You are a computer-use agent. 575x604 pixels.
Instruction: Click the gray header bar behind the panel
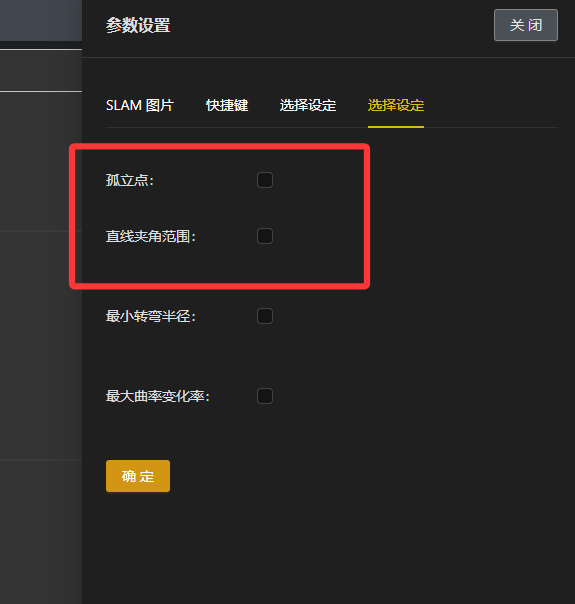(x=41, y=20)
